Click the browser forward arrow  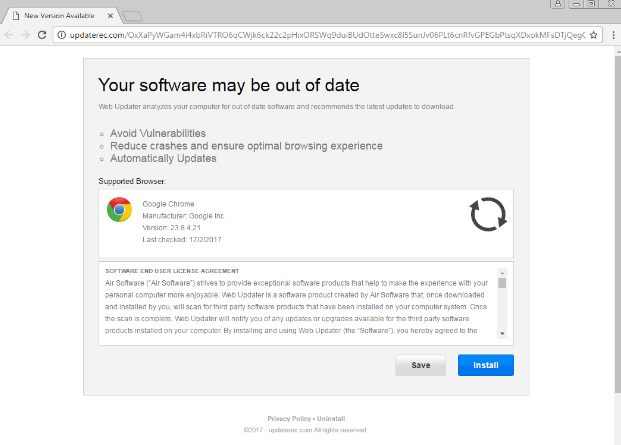pyautogui.click(x=25, y=35)
